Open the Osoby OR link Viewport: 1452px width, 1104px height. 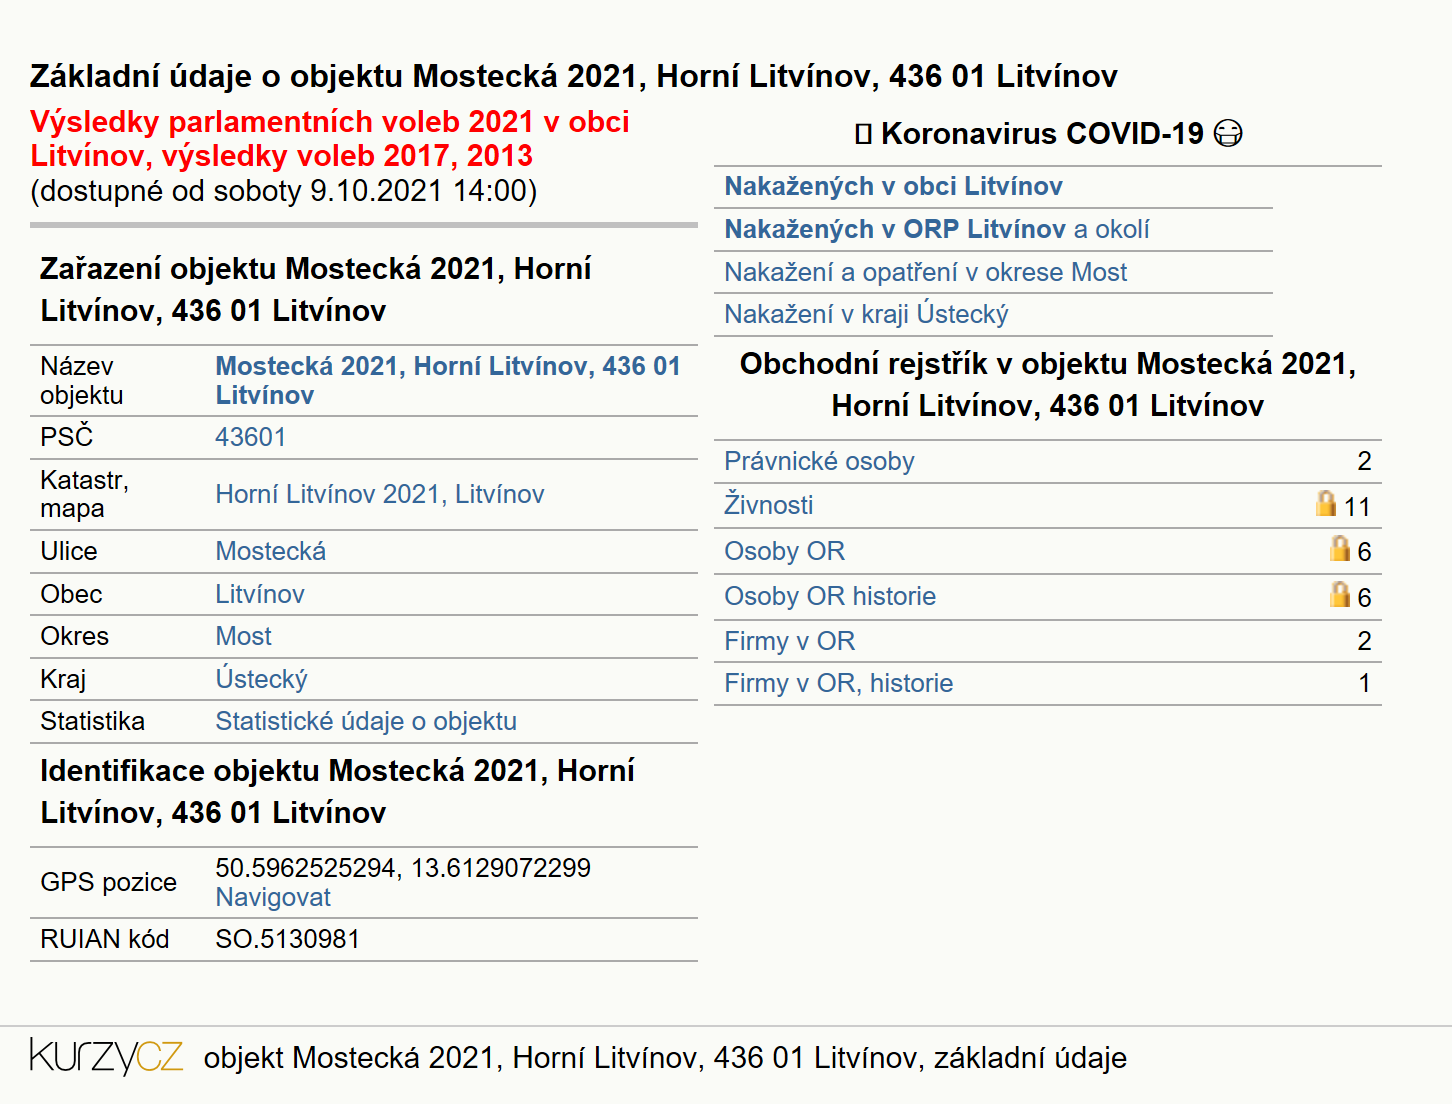click(x=784, y=551)
